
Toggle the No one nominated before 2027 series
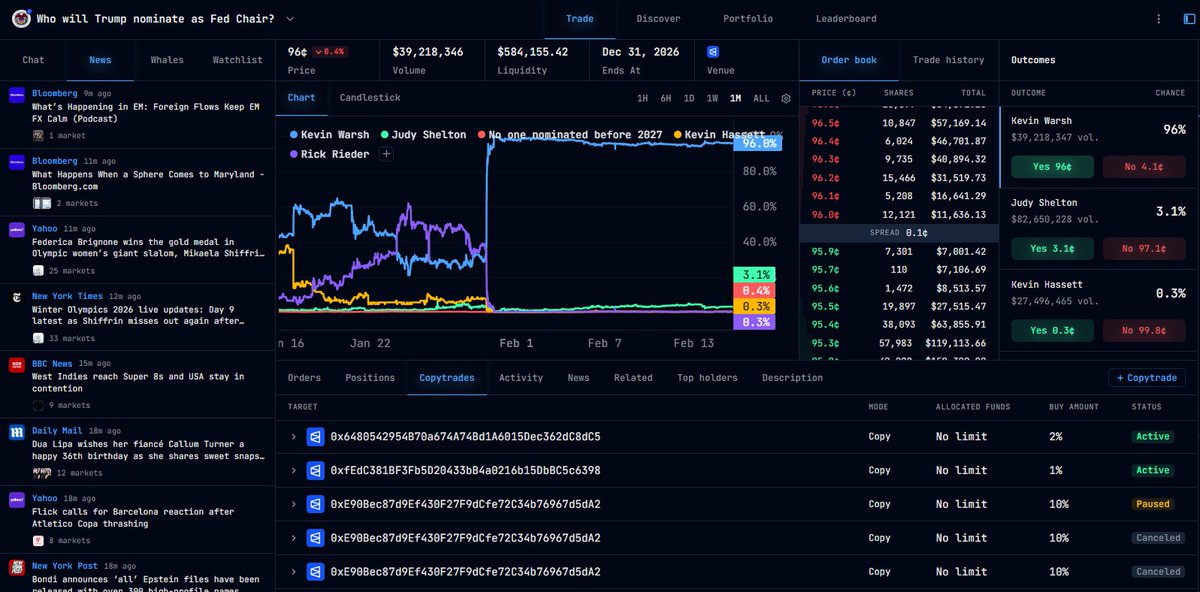point(570,134)
